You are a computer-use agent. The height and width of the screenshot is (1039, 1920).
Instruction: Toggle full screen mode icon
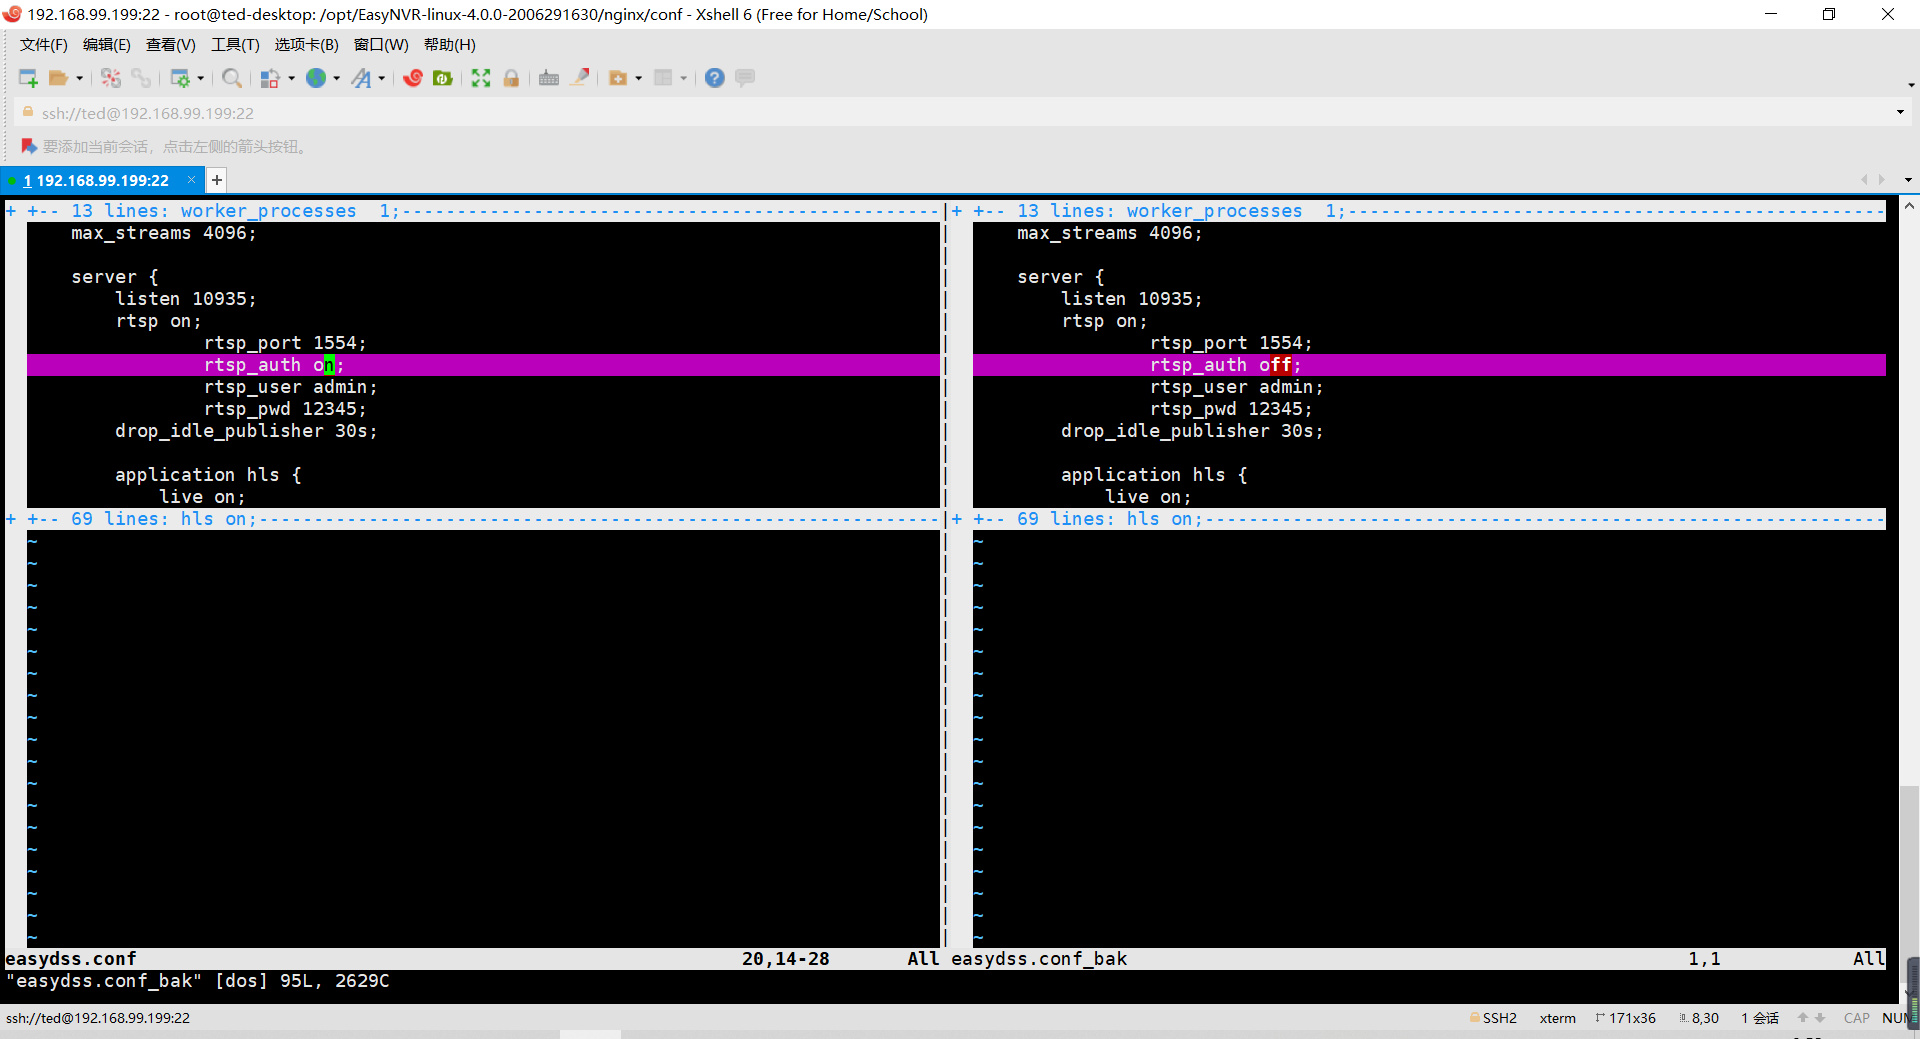tap(481, 78)
